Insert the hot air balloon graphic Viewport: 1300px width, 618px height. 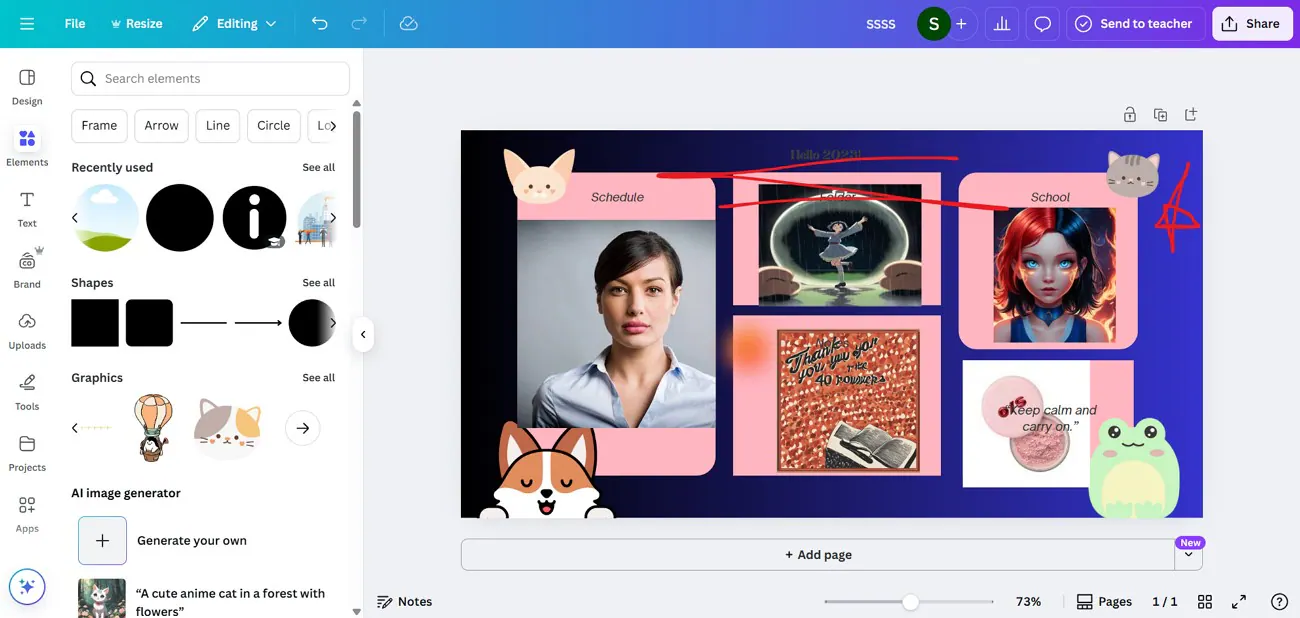tap(153, 427)
